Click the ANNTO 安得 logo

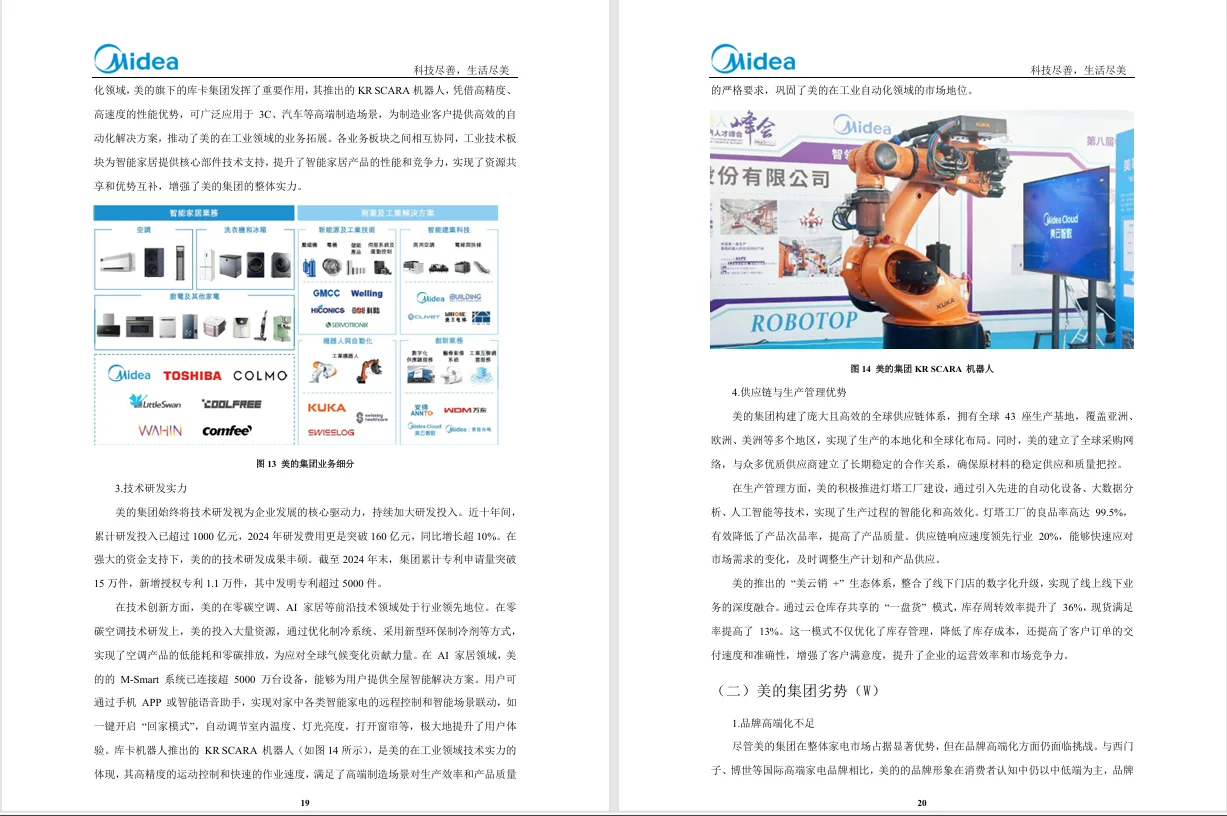(422, 410)
